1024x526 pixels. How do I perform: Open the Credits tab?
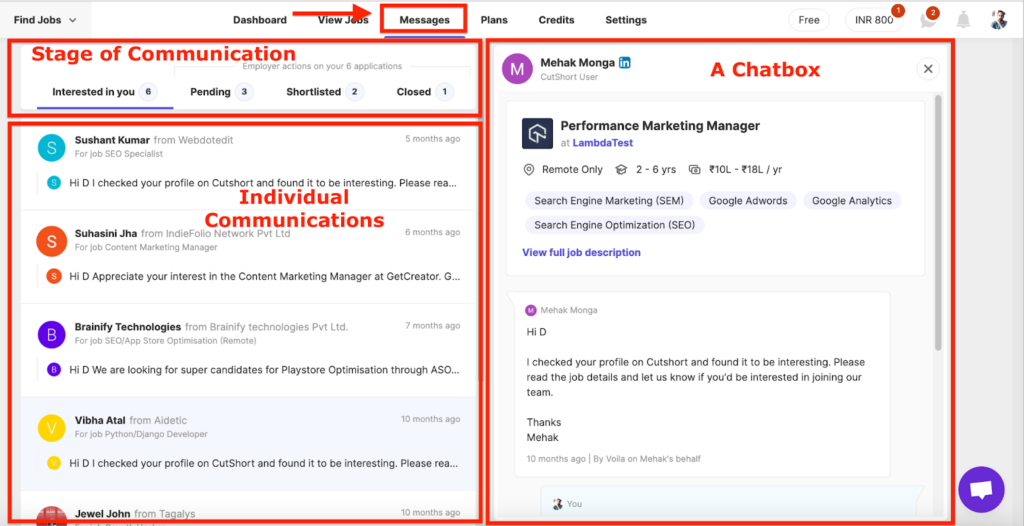(556, 20)
